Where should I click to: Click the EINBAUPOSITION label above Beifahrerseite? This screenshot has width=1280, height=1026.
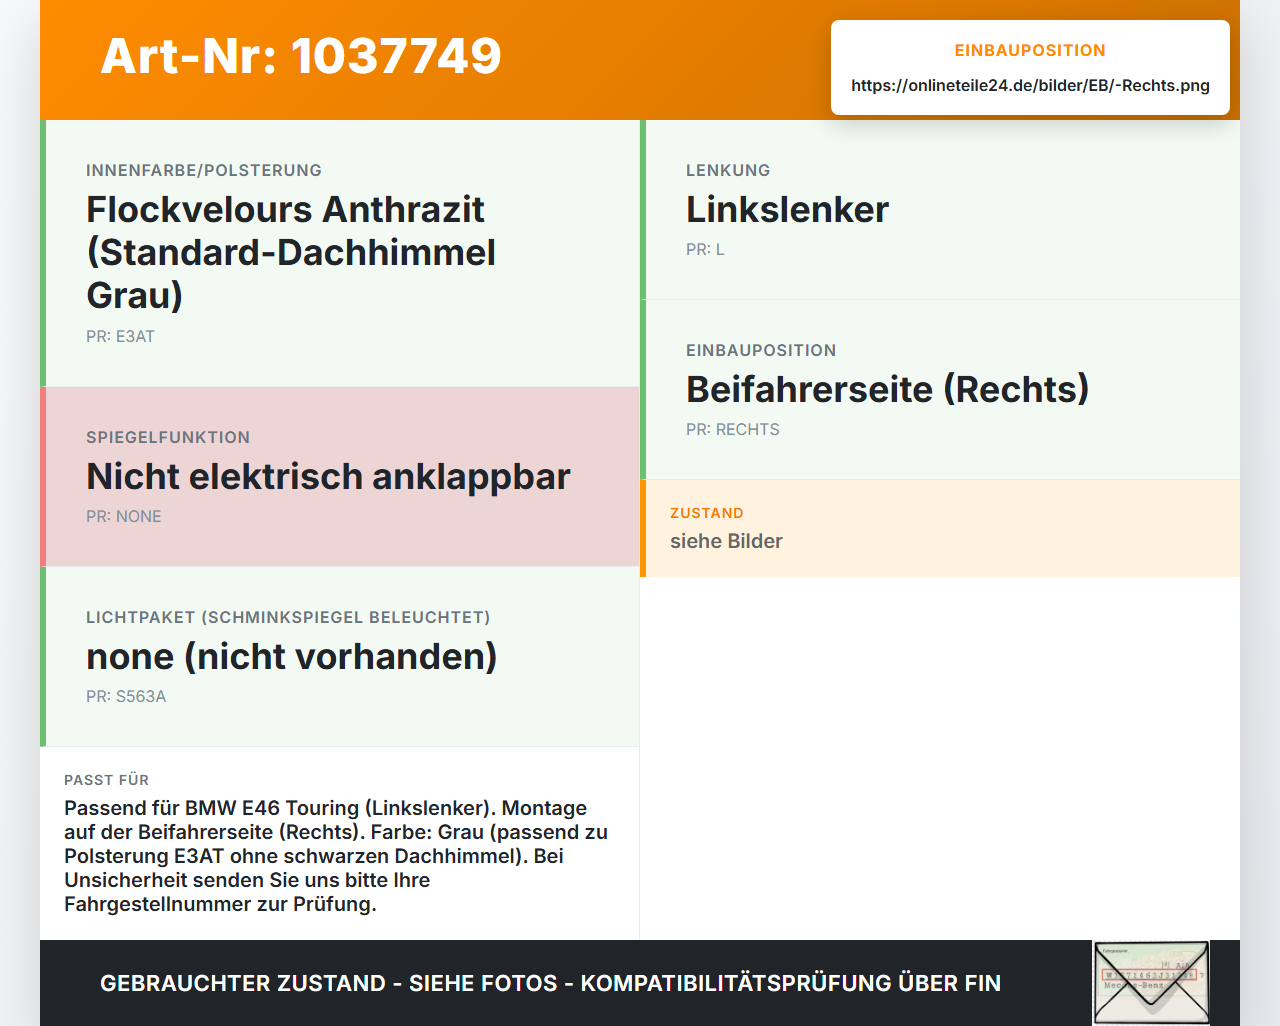pyautogui.click(x=761, y=350)
